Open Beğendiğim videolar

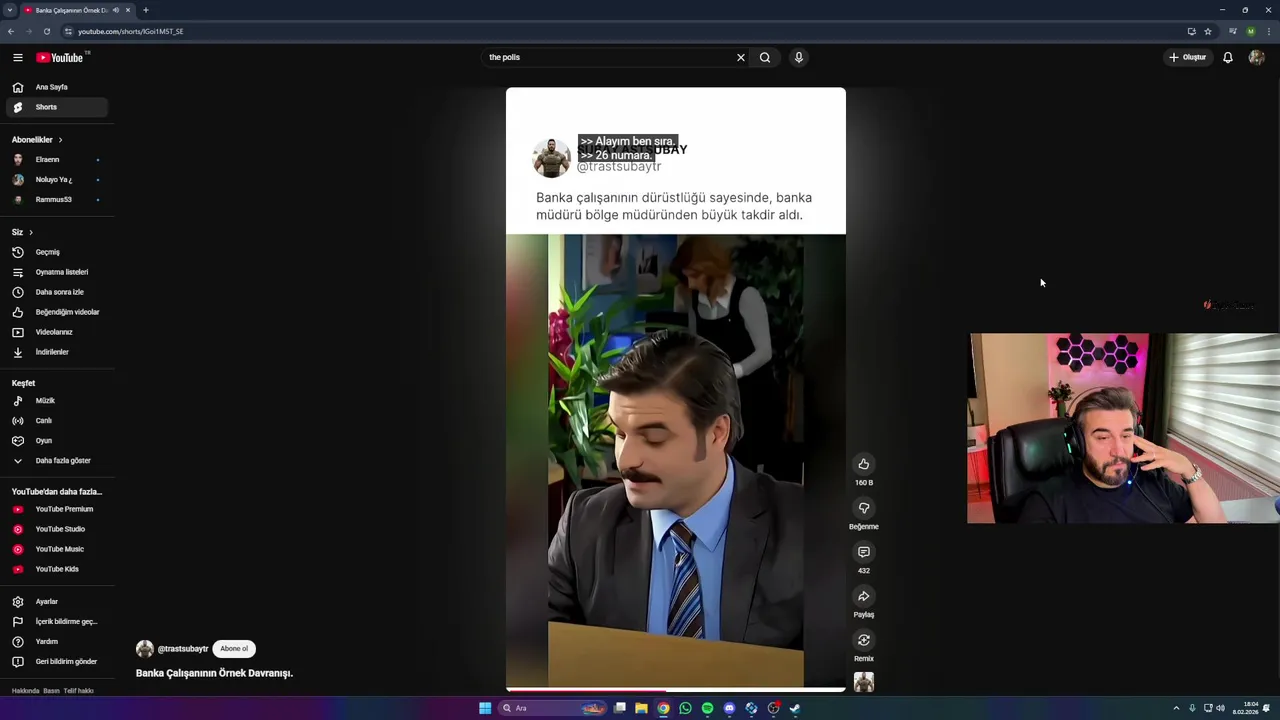56,312
